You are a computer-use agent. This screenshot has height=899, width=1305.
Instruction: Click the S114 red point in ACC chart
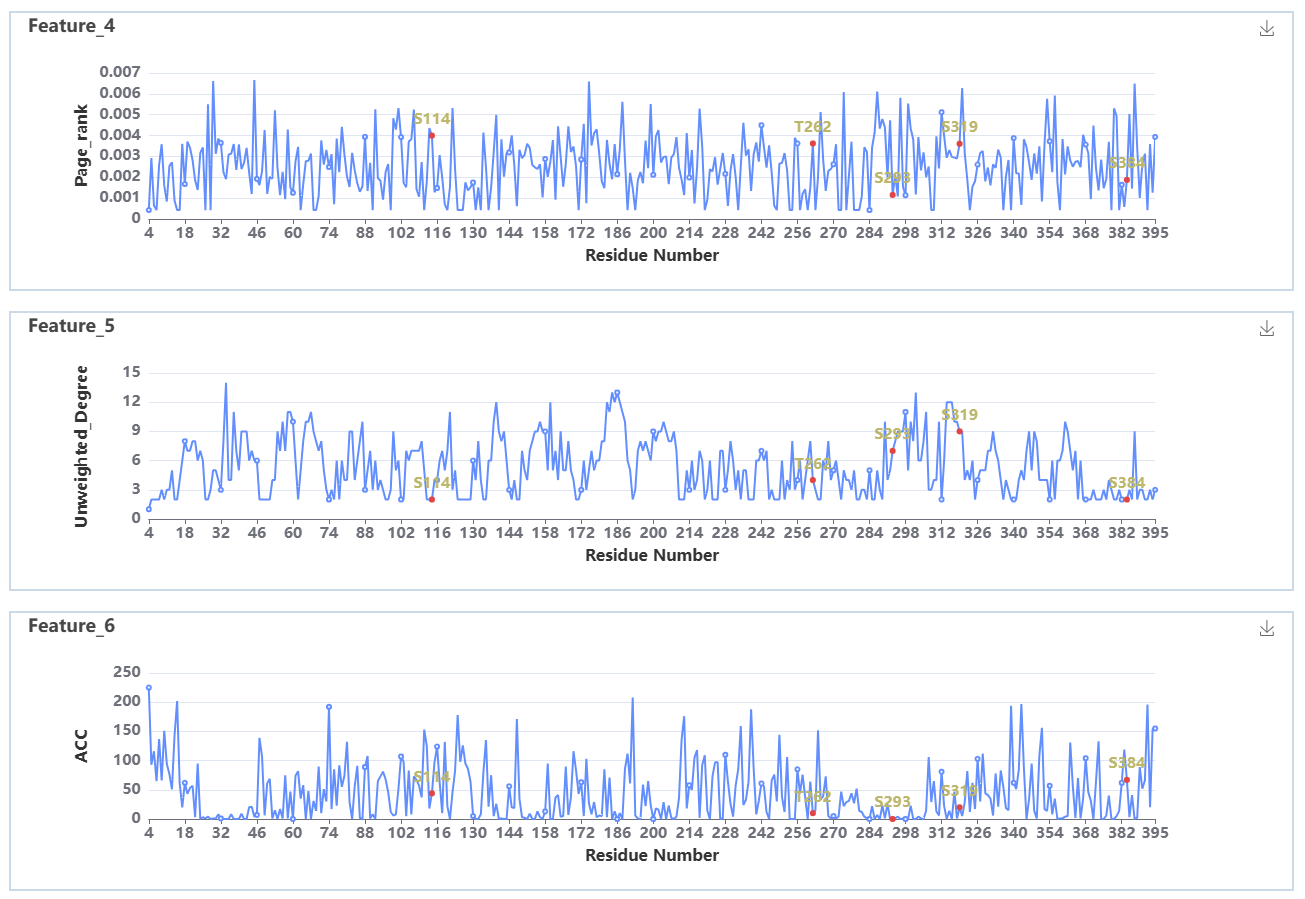pos(432,793)
